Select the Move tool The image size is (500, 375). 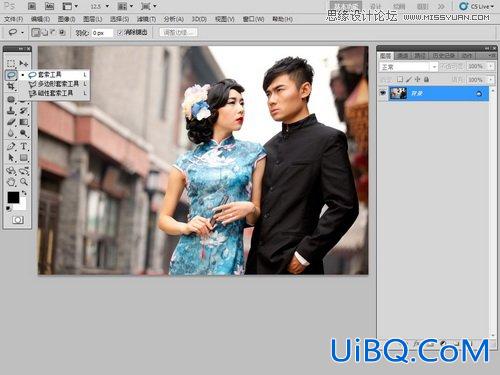tap(23, 63)
